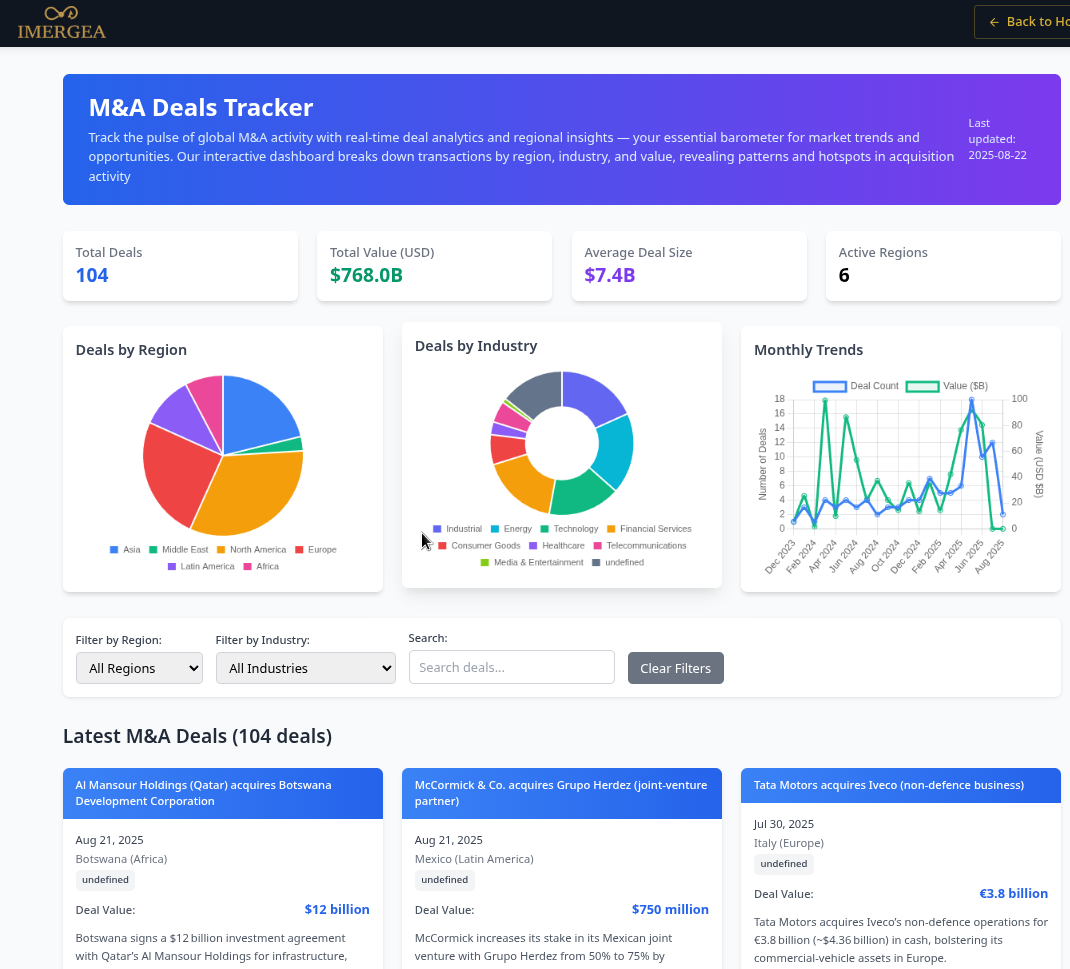Click the Healthcare legend marker in the industry legend
The image size is (1070, 969).
click(x=533, y=546)
